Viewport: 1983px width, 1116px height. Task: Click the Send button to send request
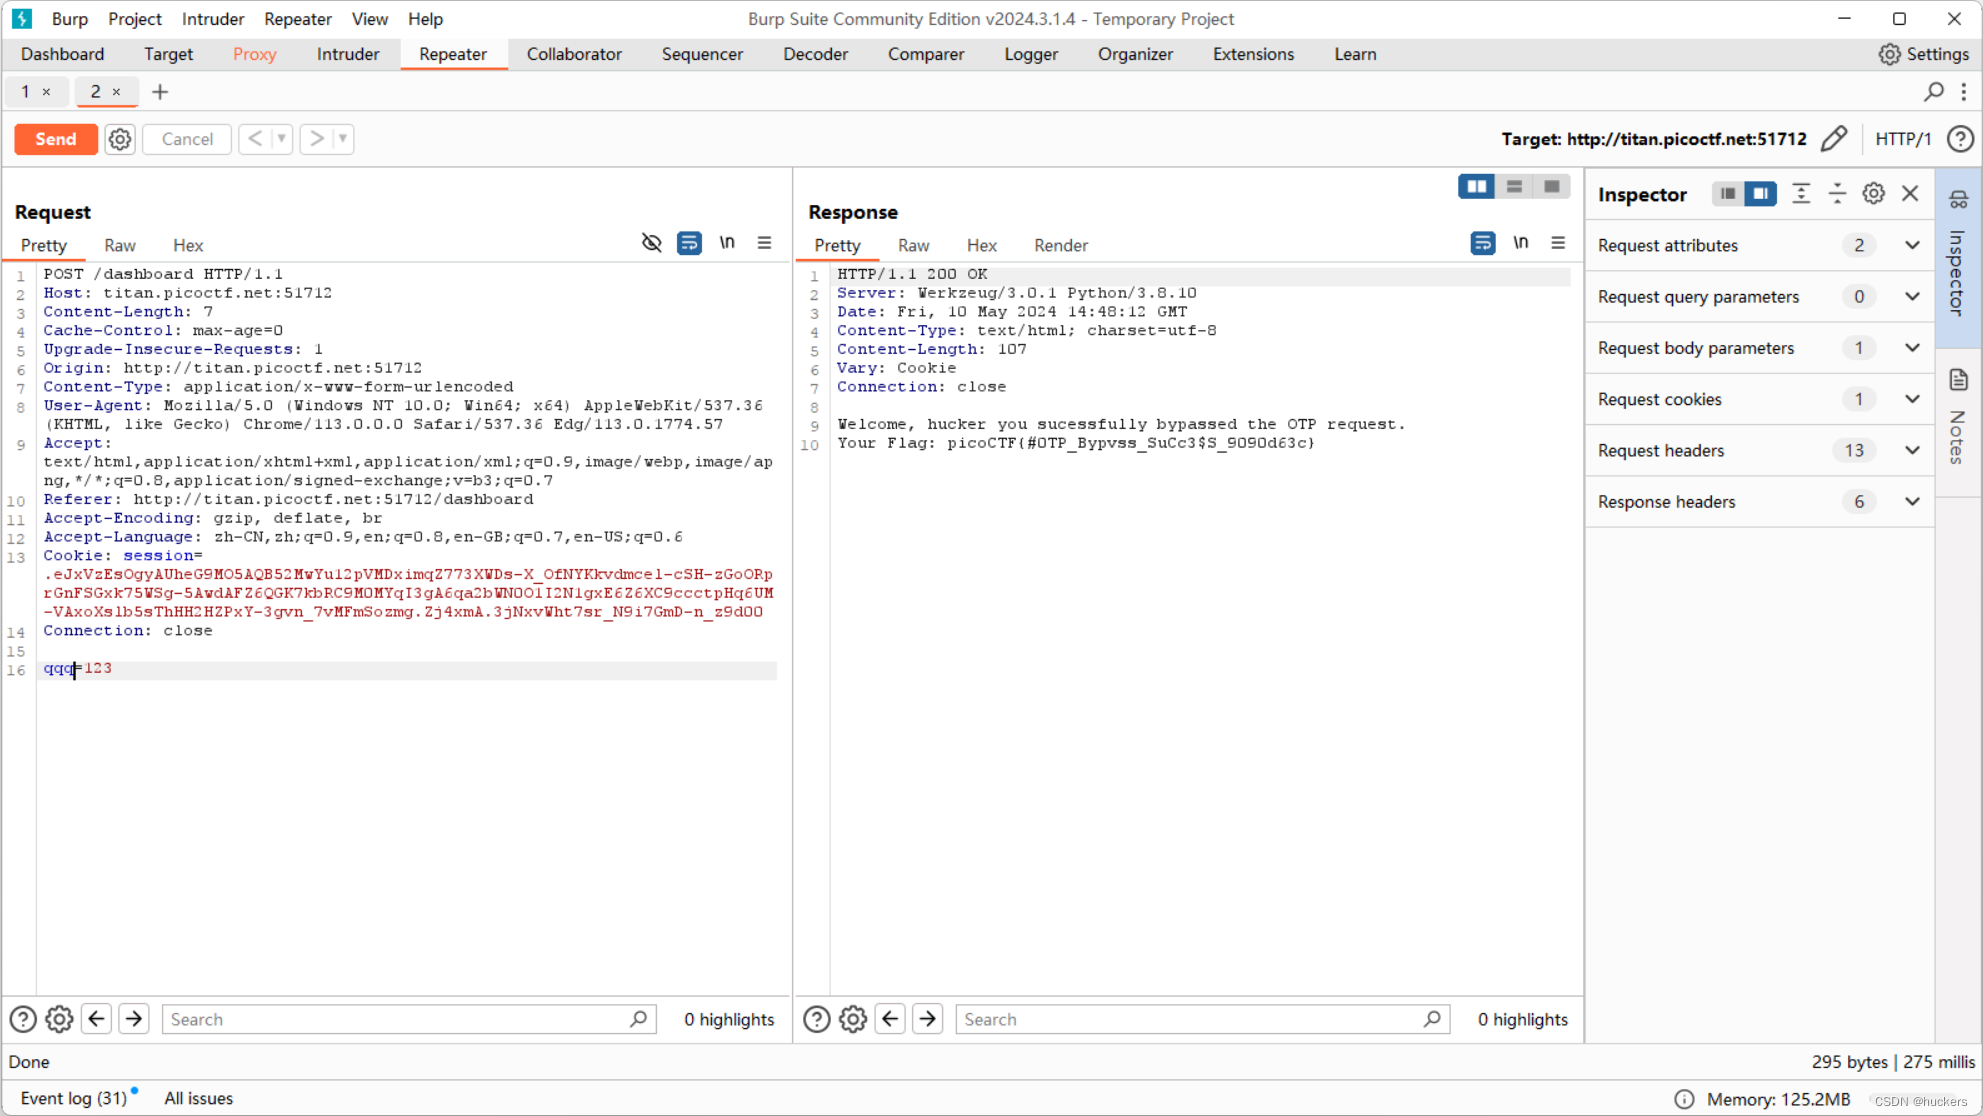pyautogui.click(x=54, y=138)
